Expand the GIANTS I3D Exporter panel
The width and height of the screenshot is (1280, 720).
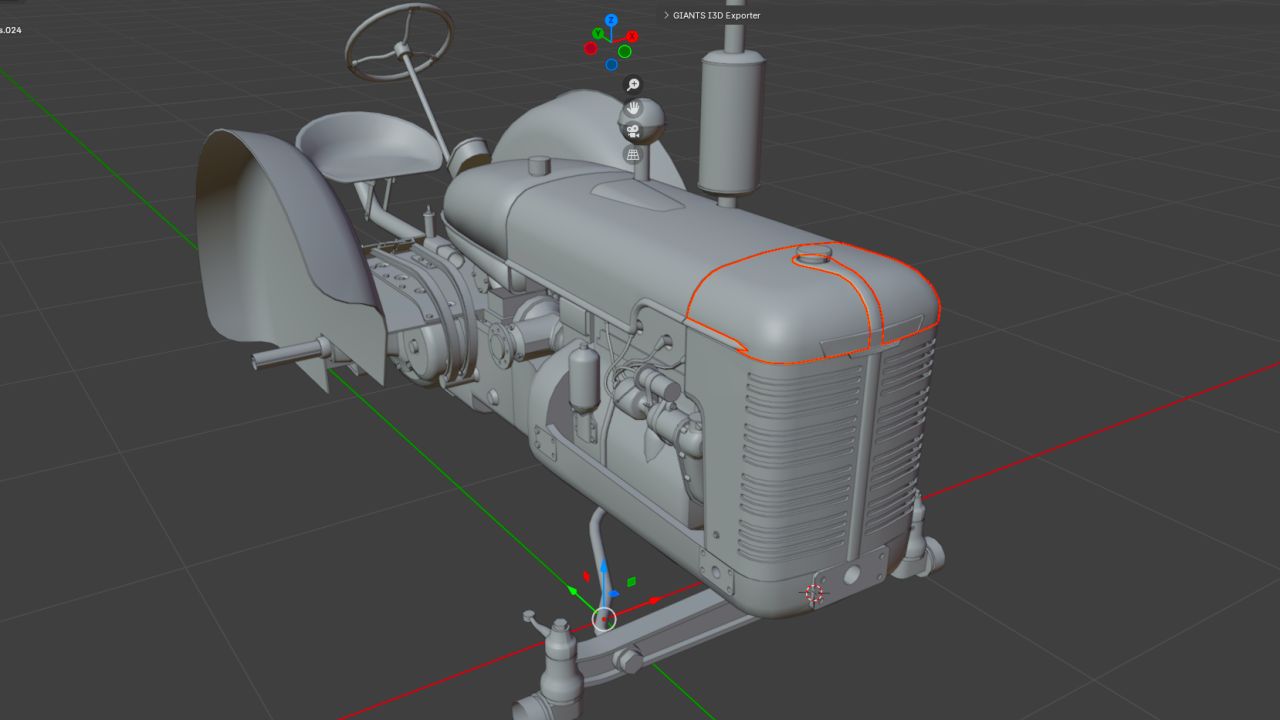667,15
